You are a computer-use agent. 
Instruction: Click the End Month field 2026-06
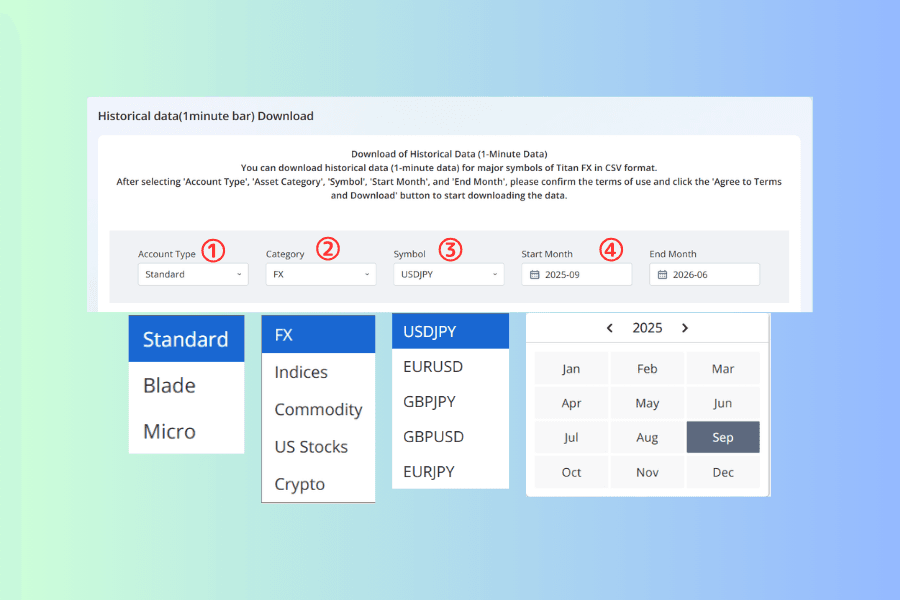point(705,274)
